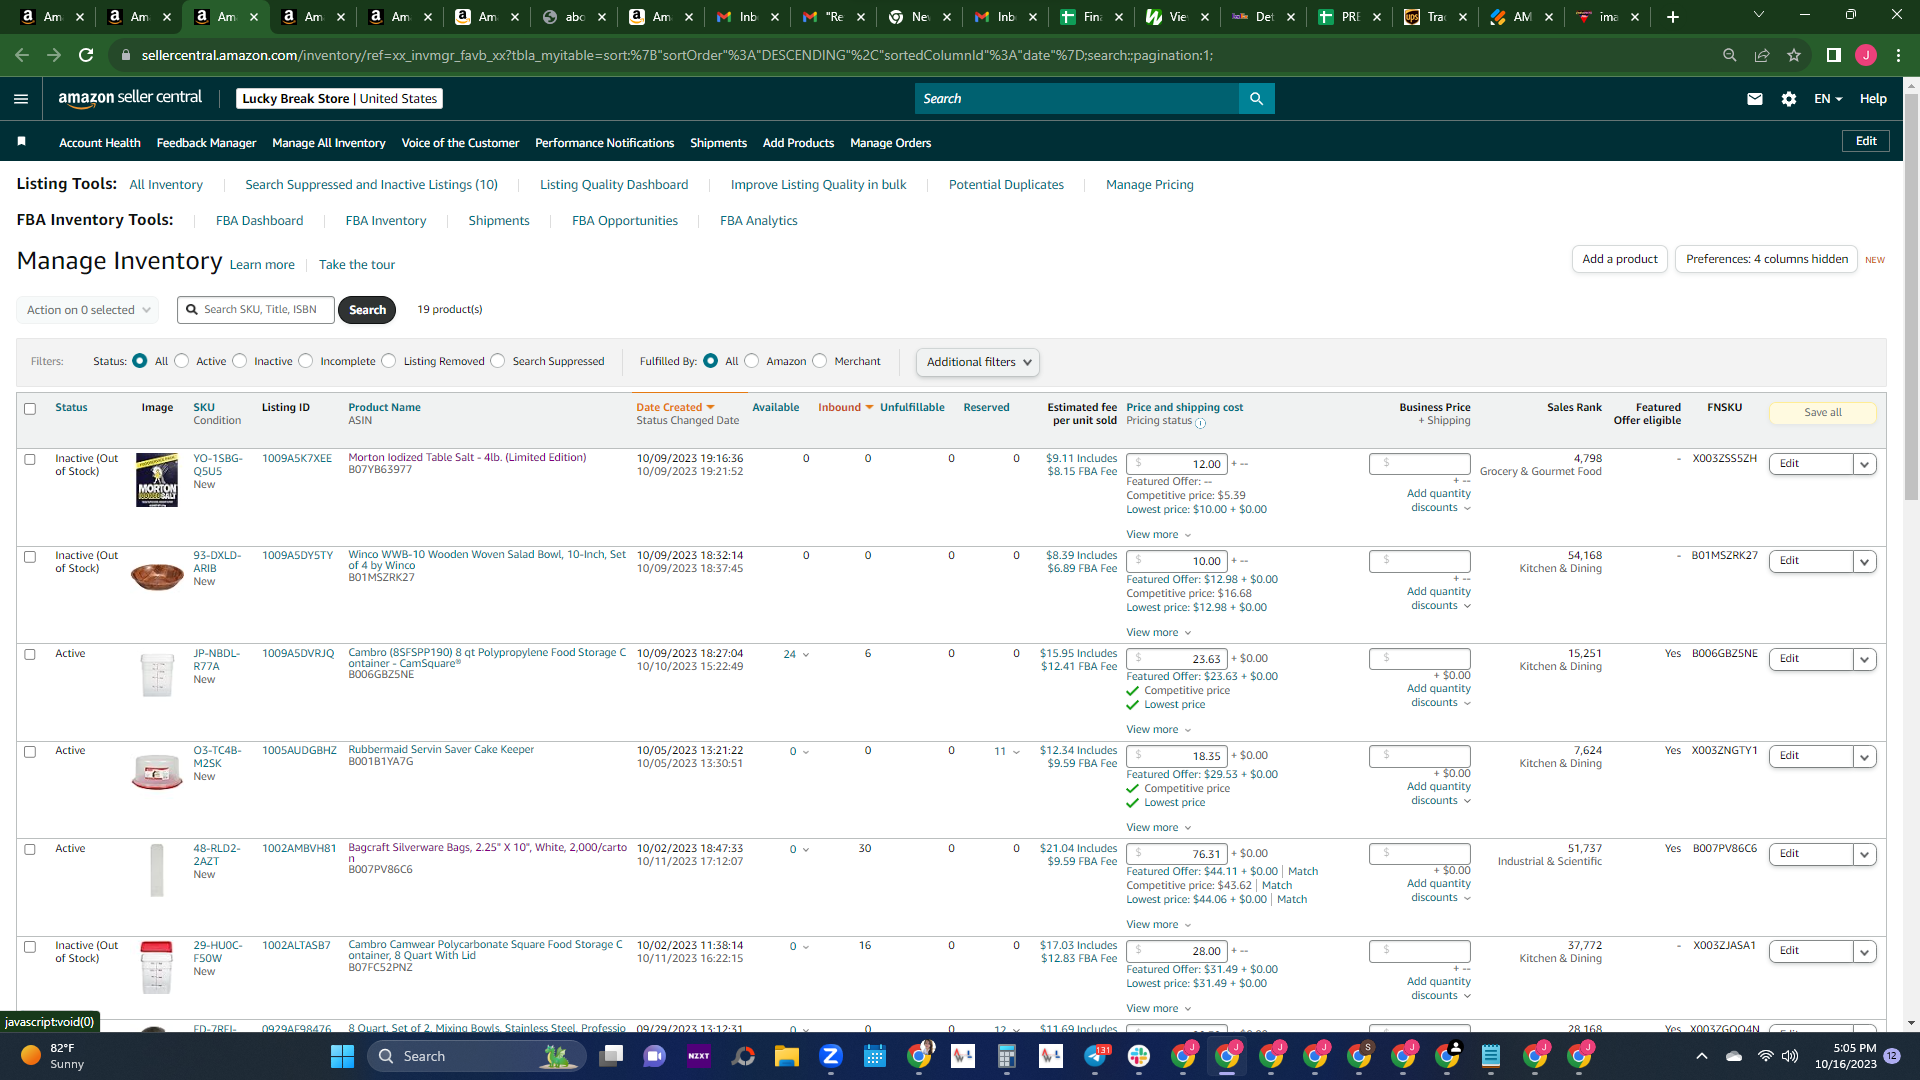This screenshot has height=1080, width=1920.
Task: Click the browser back arrow
Action: (x=22, y=55)
